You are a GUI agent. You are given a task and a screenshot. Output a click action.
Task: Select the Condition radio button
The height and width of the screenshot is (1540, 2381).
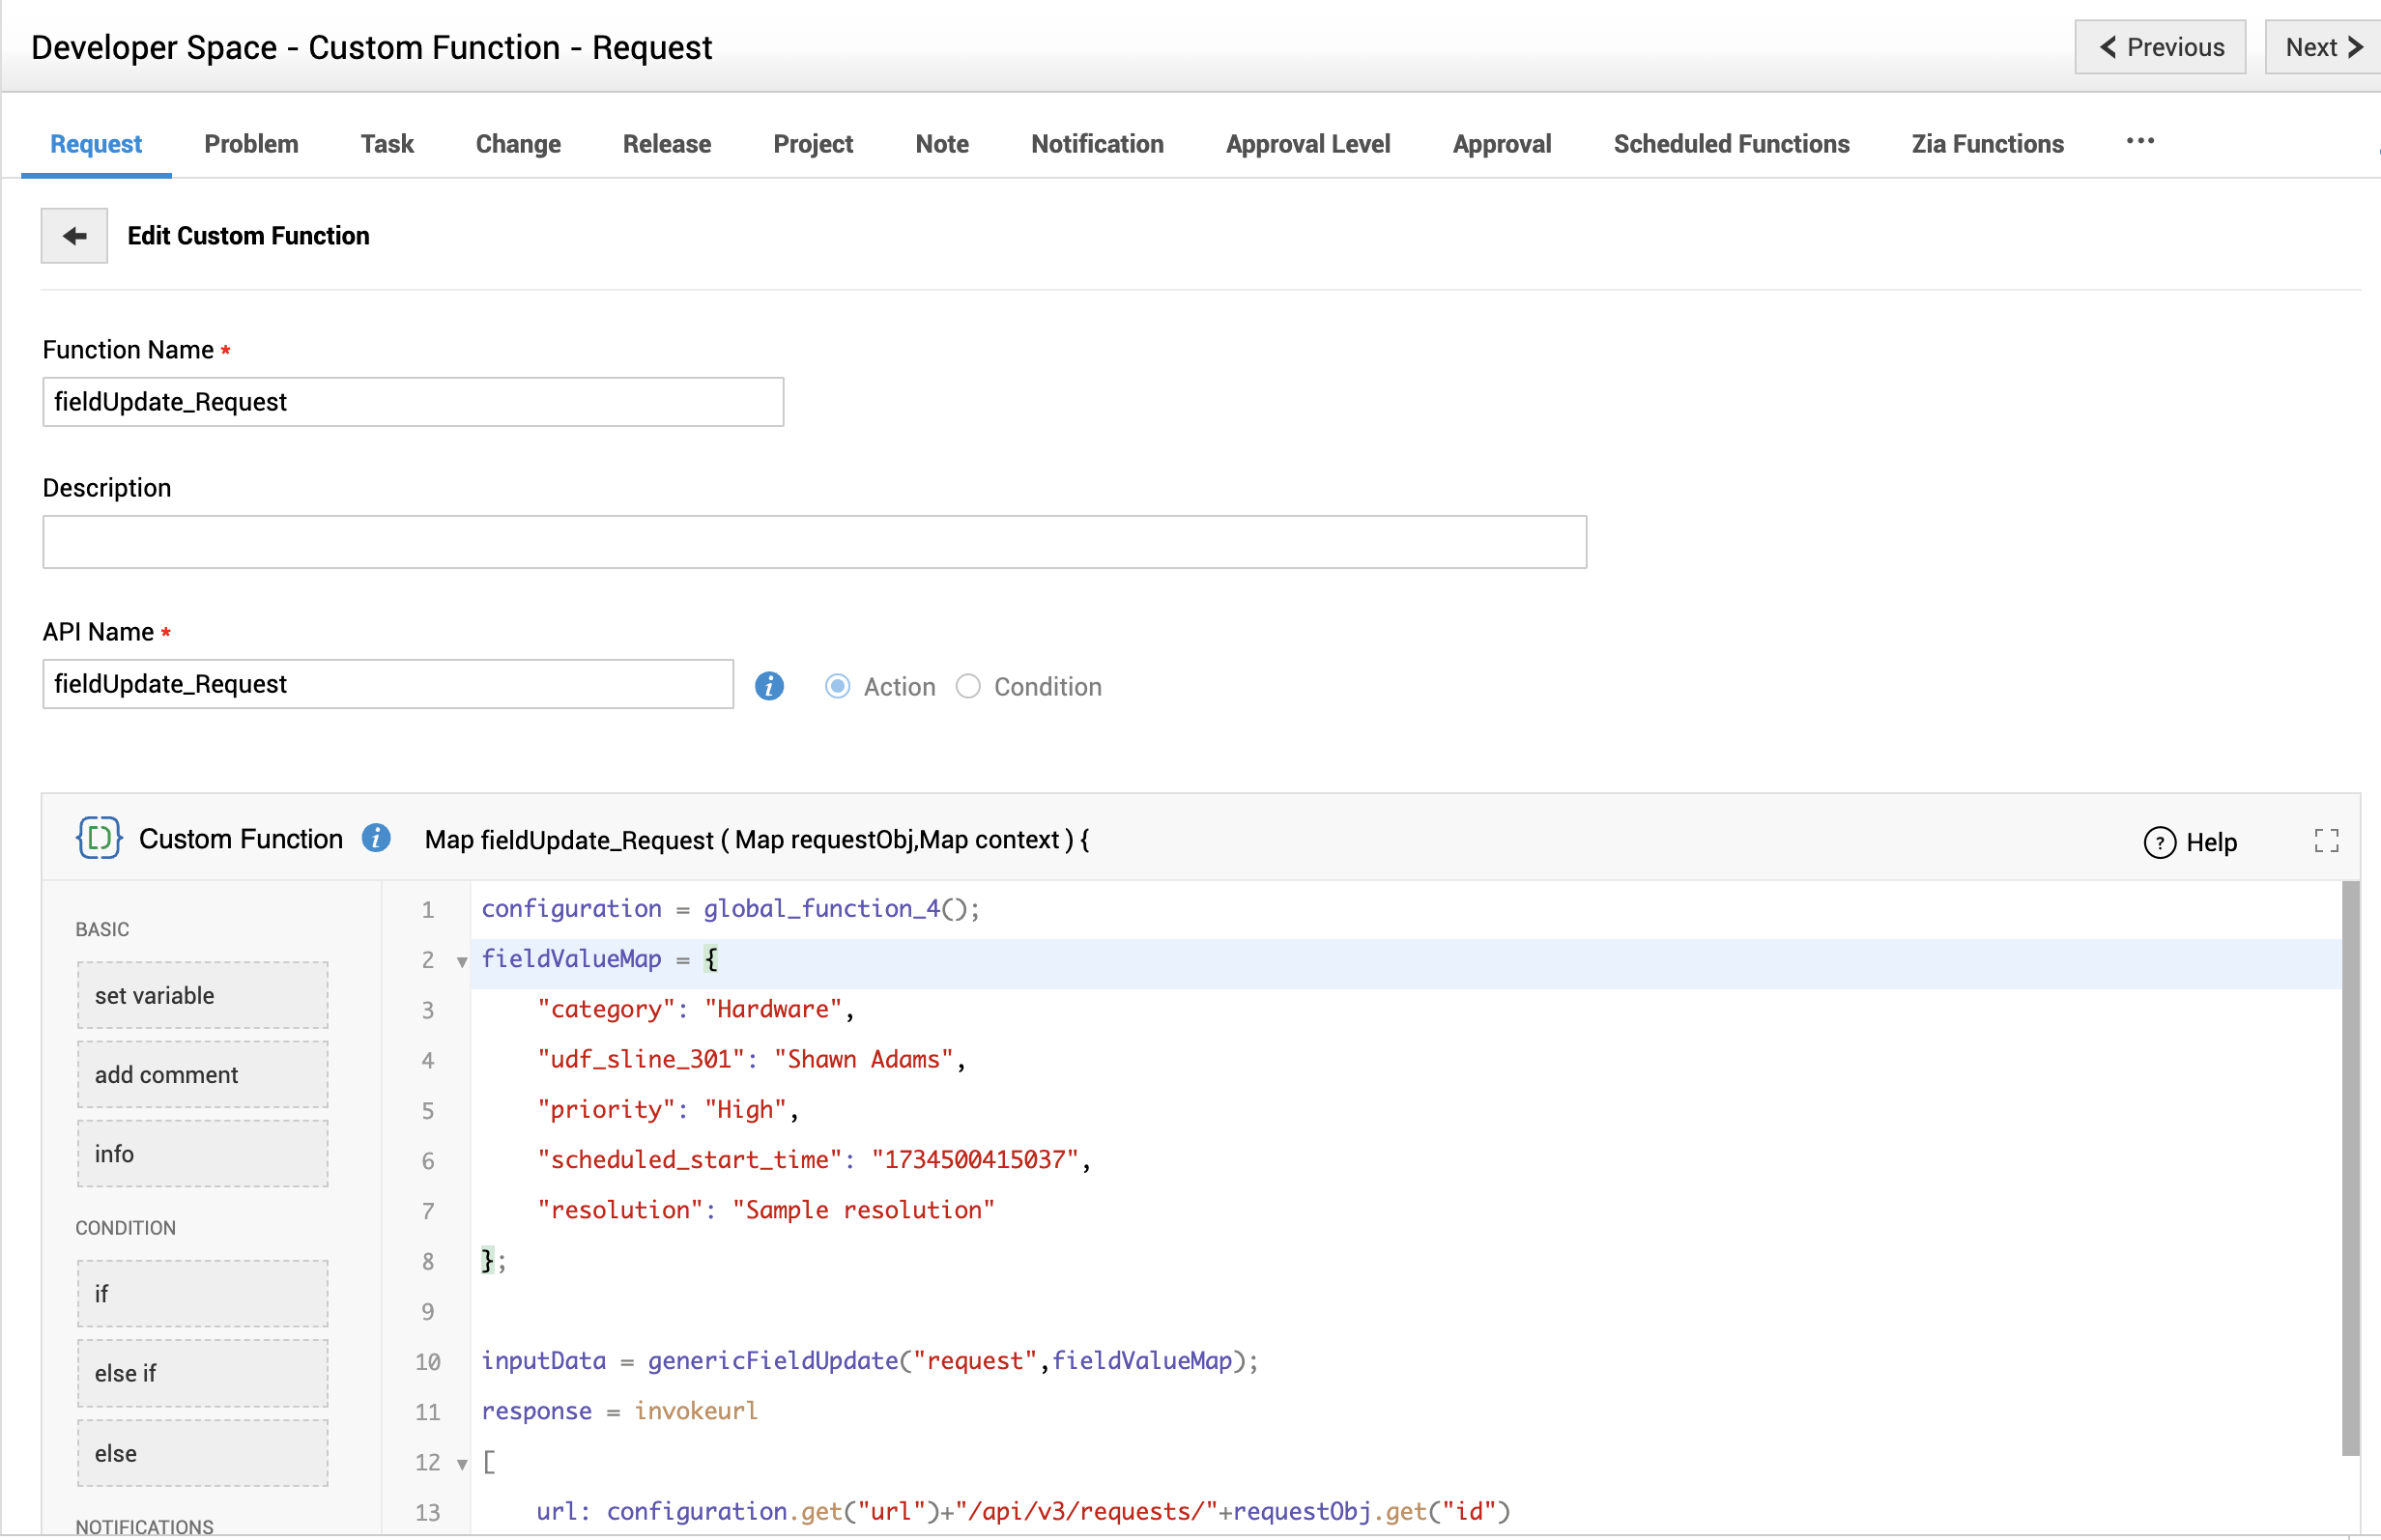pyautogui.click(x=967, y=686)
